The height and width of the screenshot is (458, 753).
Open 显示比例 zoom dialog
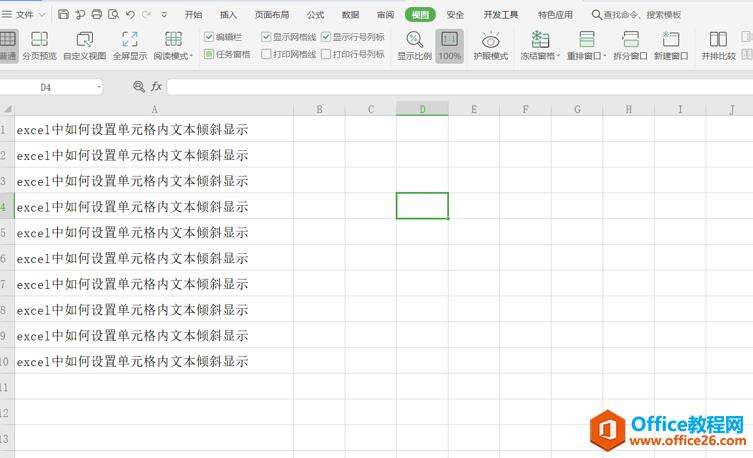coord(414,46)
